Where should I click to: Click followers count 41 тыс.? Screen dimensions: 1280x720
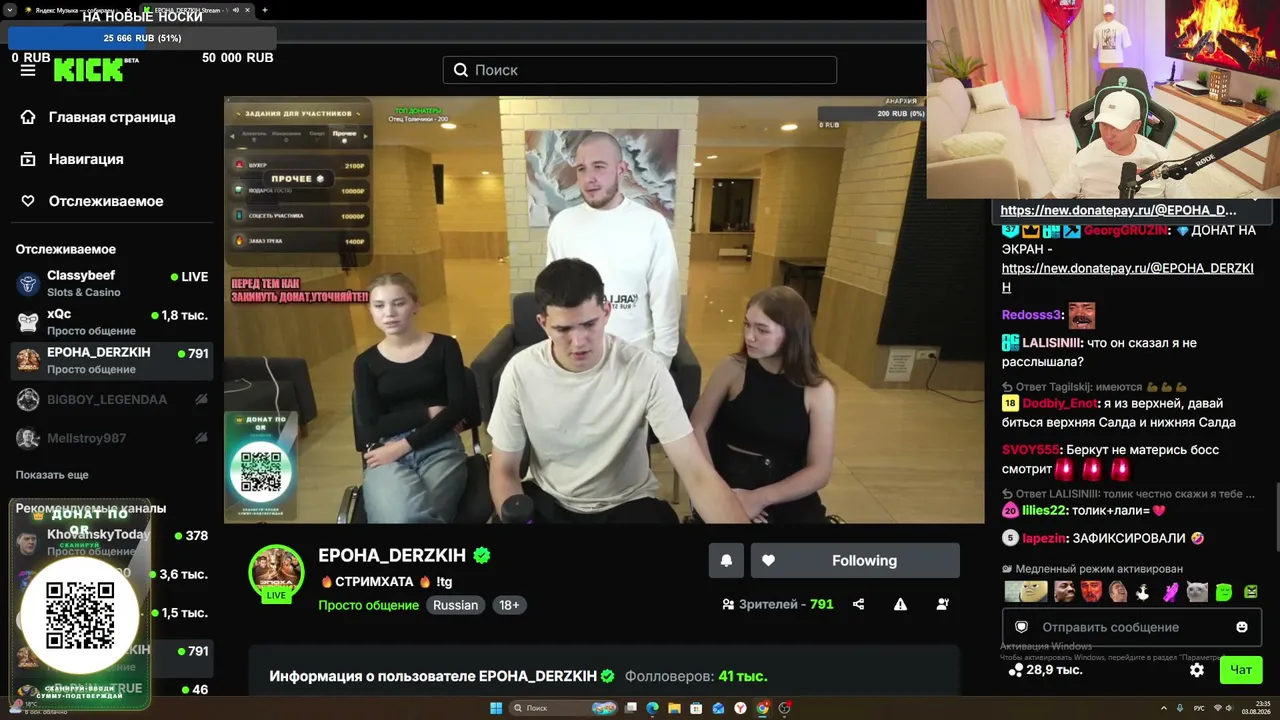click(743, 676)
